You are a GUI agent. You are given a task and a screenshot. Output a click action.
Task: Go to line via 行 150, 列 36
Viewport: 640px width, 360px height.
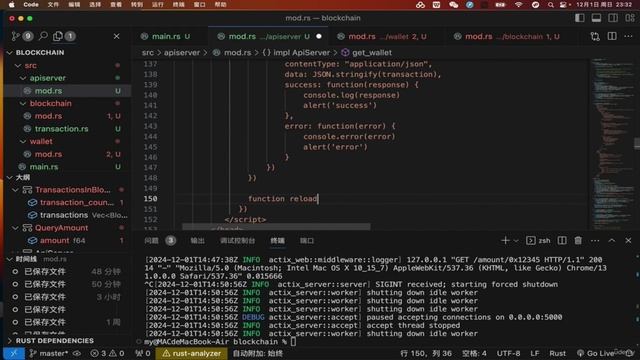[426, 353]
